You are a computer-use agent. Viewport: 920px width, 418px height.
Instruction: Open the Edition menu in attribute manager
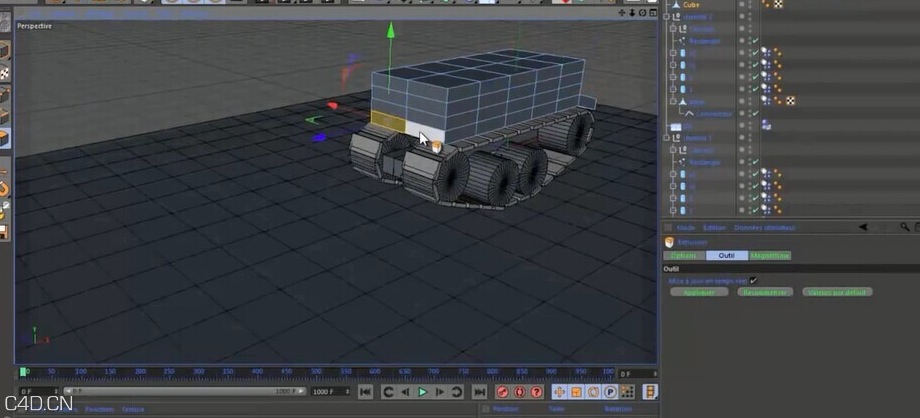coord(714,228)
